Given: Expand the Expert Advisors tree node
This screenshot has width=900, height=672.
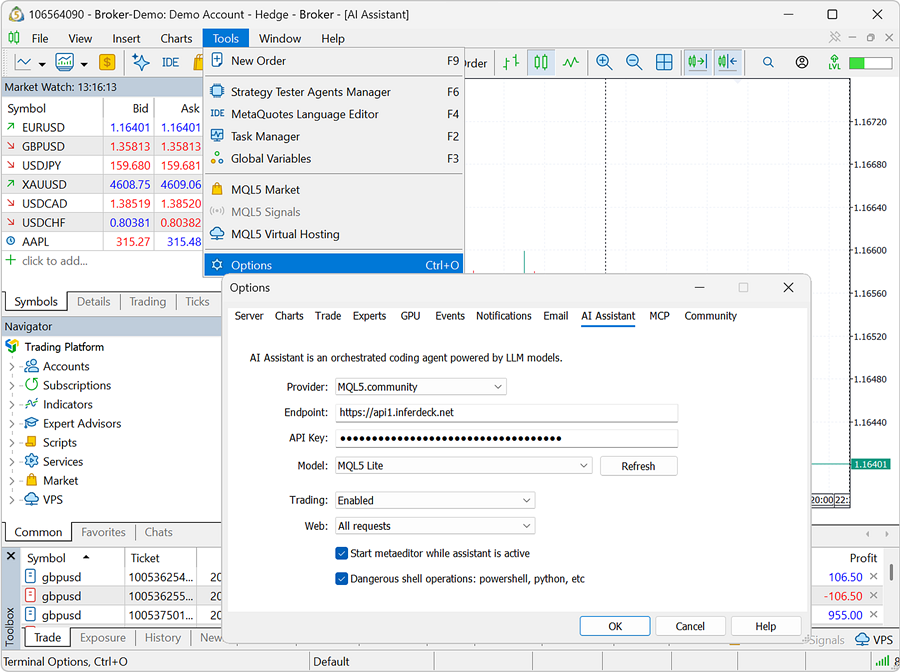Looking at the screenshot, I should click(x=11, y=424).
